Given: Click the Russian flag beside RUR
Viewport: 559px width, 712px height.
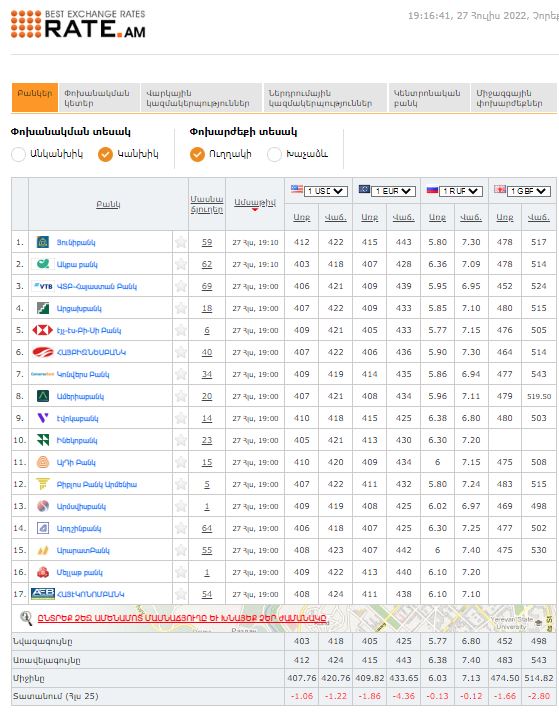Looking at the screenshot, I should click(x=432, y=189).
